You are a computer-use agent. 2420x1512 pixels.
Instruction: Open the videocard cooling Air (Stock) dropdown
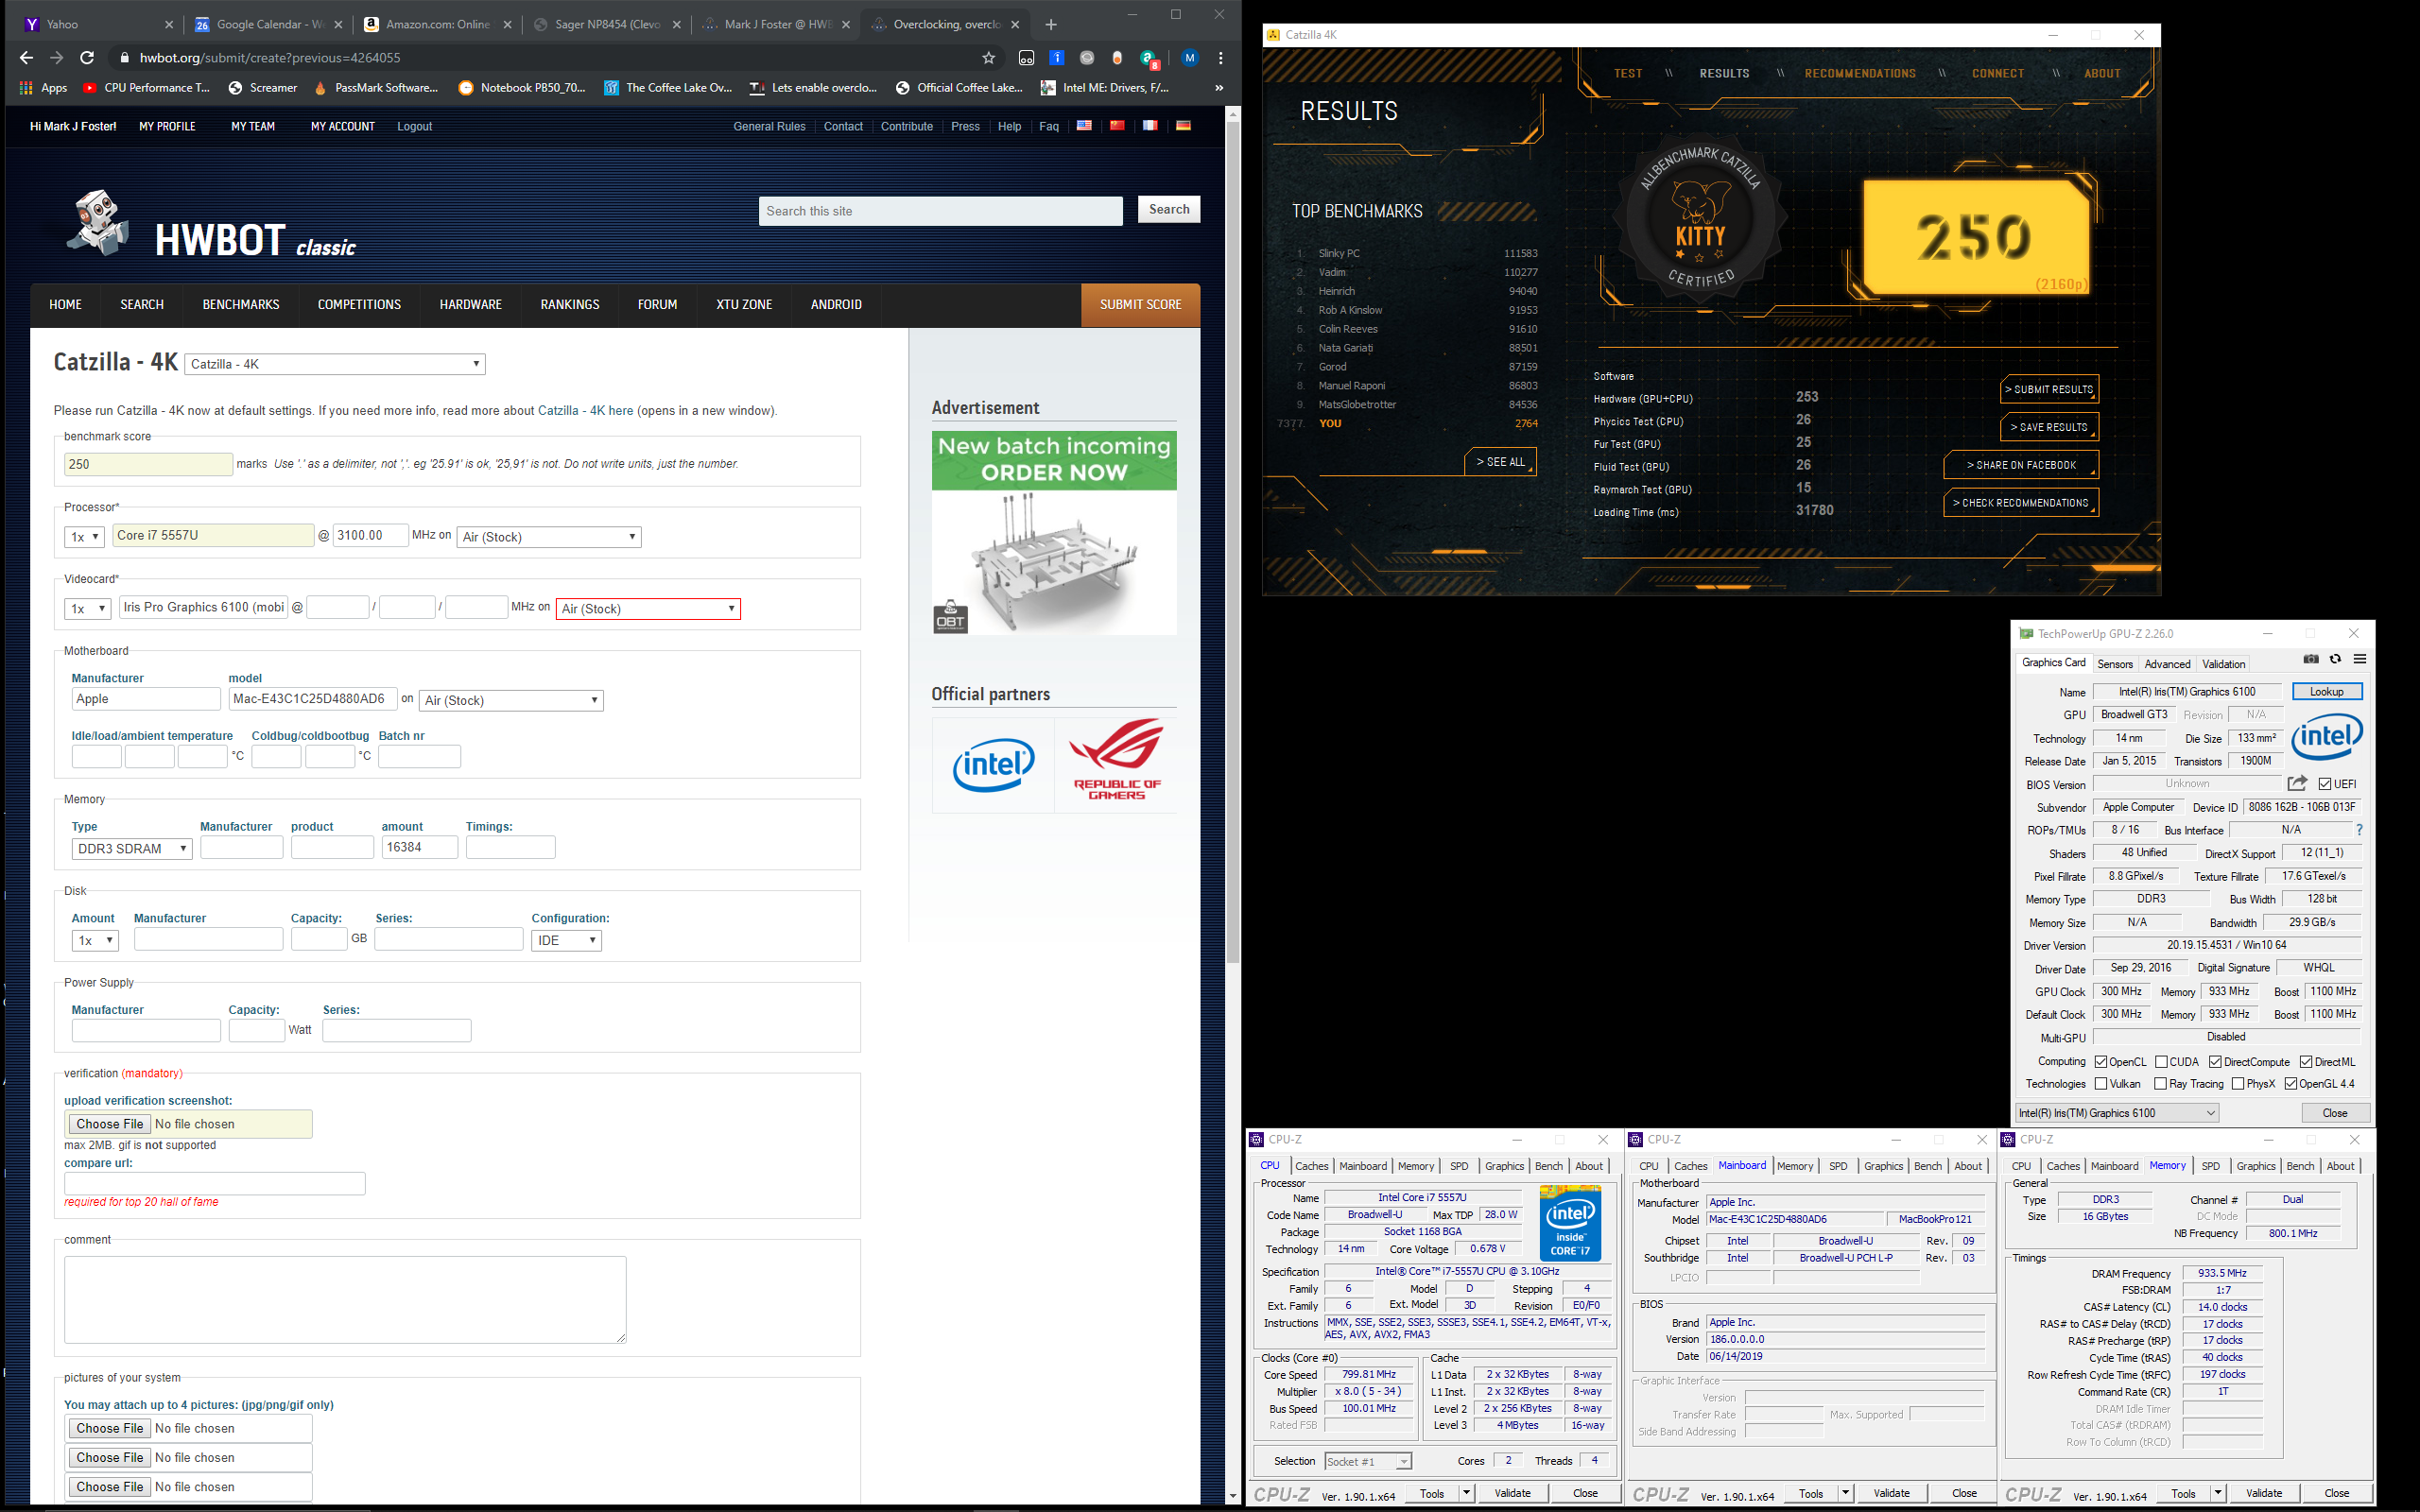pyautogui.click(x=648, y=608)
